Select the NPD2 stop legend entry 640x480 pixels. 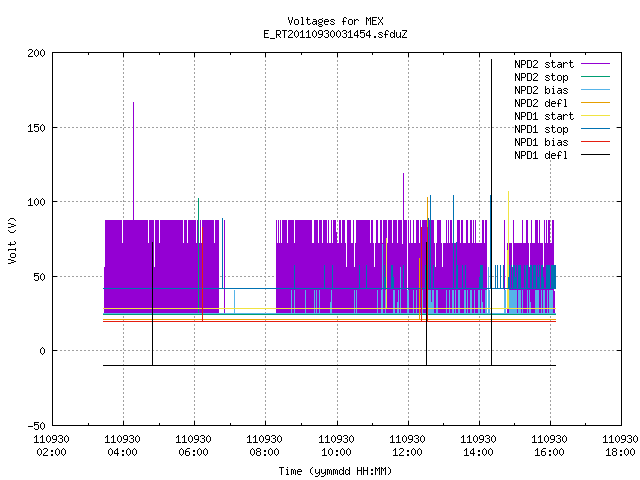coord(541,77)
